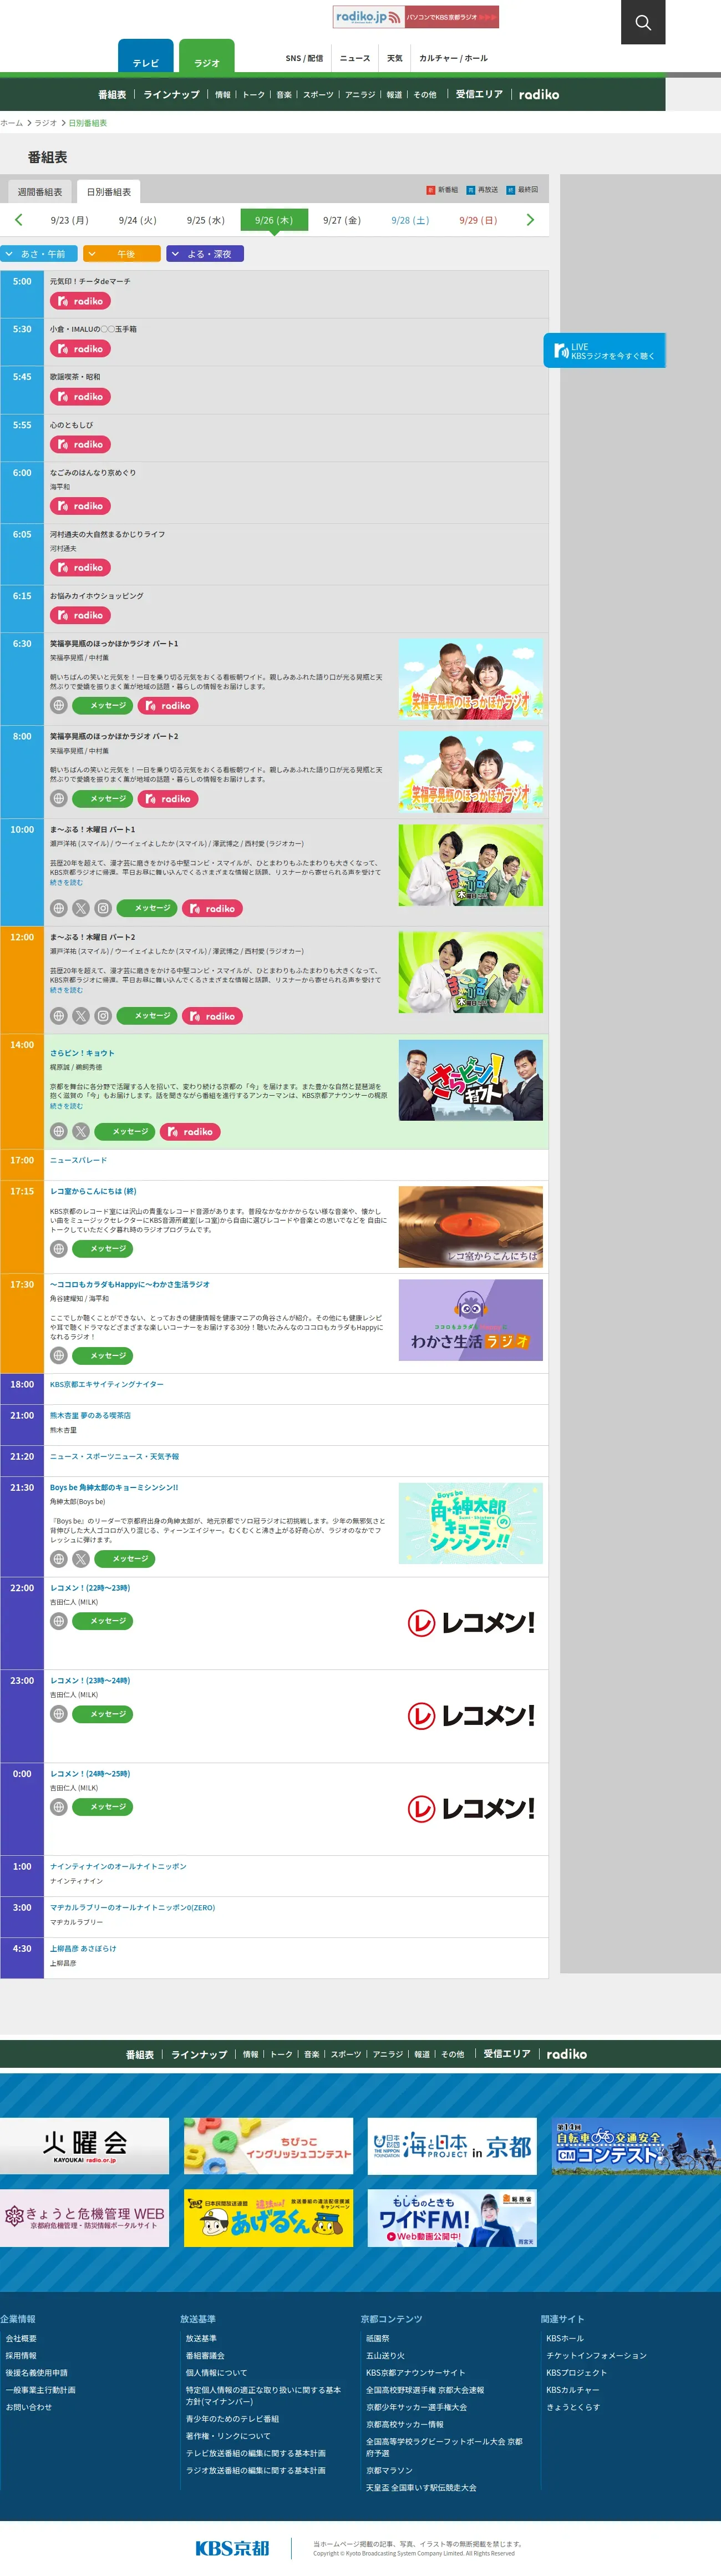
Task: Listen on radiko for 歌謡喫茶・昭和
Action: (x=80, y=397)
